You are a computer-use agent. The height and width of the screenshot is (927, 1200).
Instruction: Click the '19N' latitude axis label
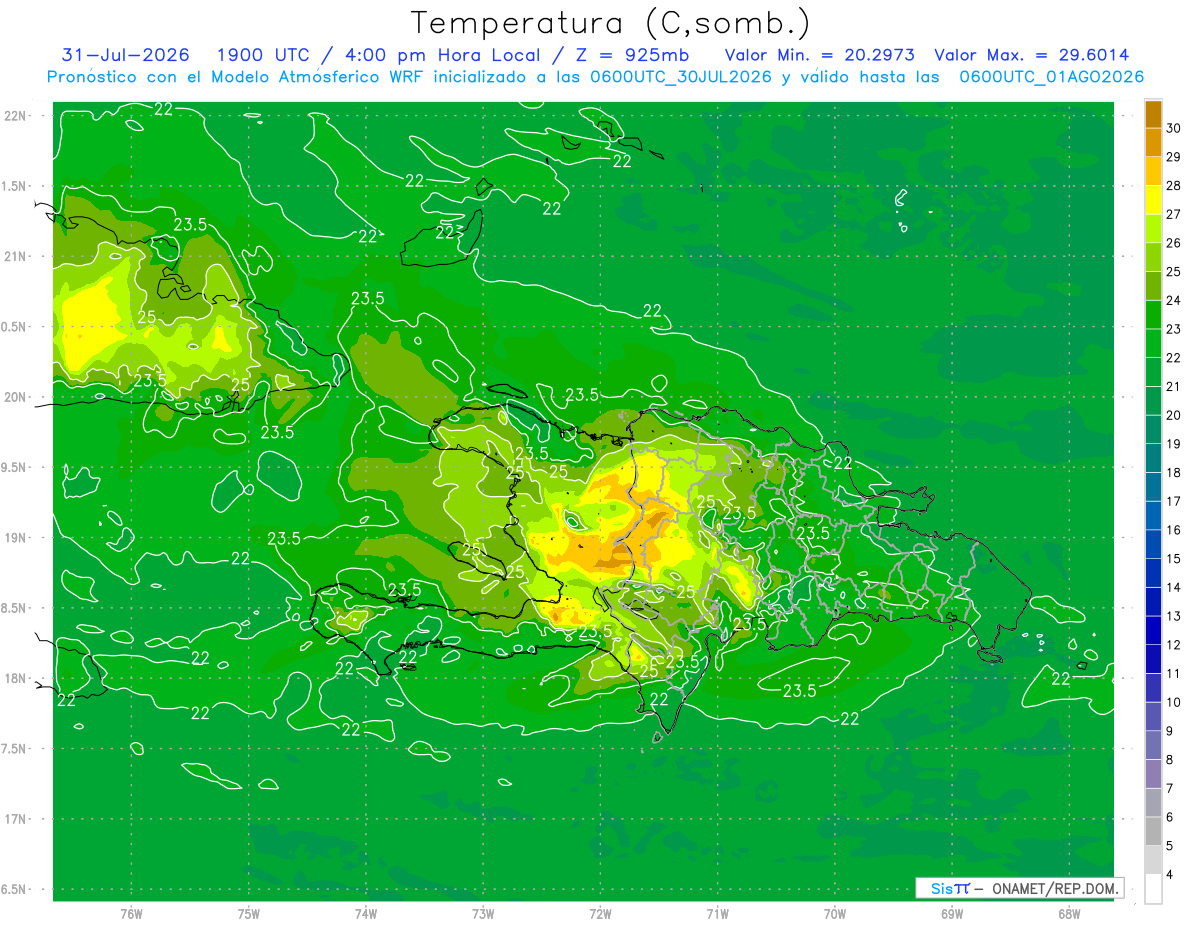(x=16, y=537)
